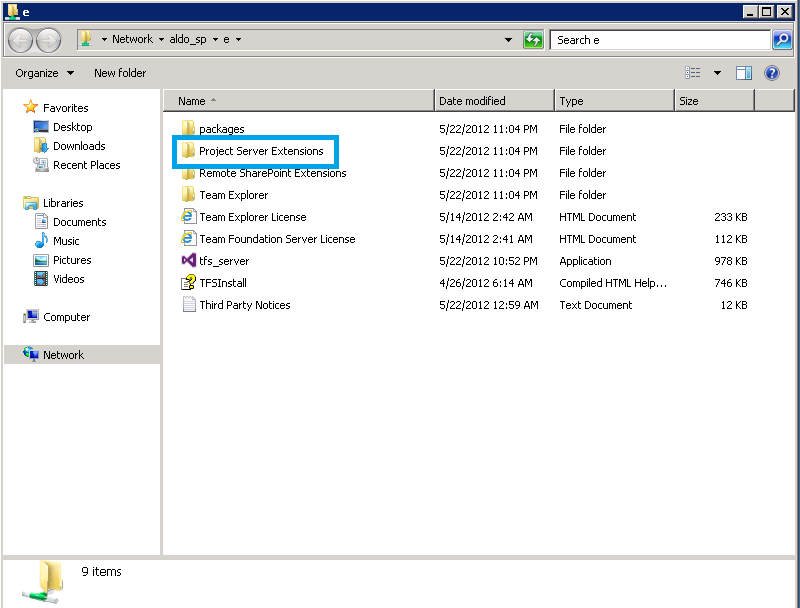Select Computer label in navigation pane
Viewport: 800px width, 608px height.
tap(66, 317)
